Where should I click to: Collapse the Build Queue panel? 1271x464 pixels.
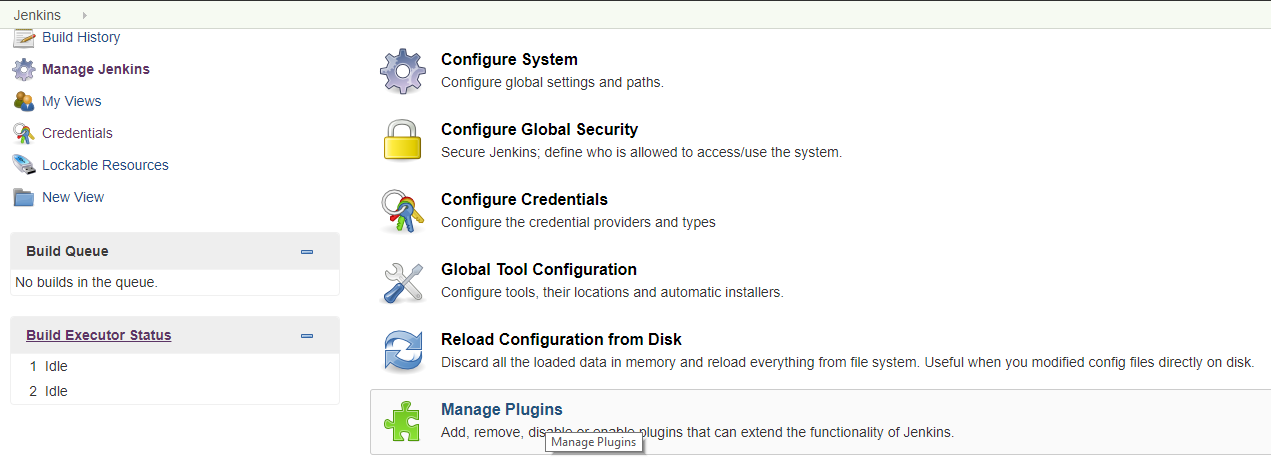tap(307, 252)
